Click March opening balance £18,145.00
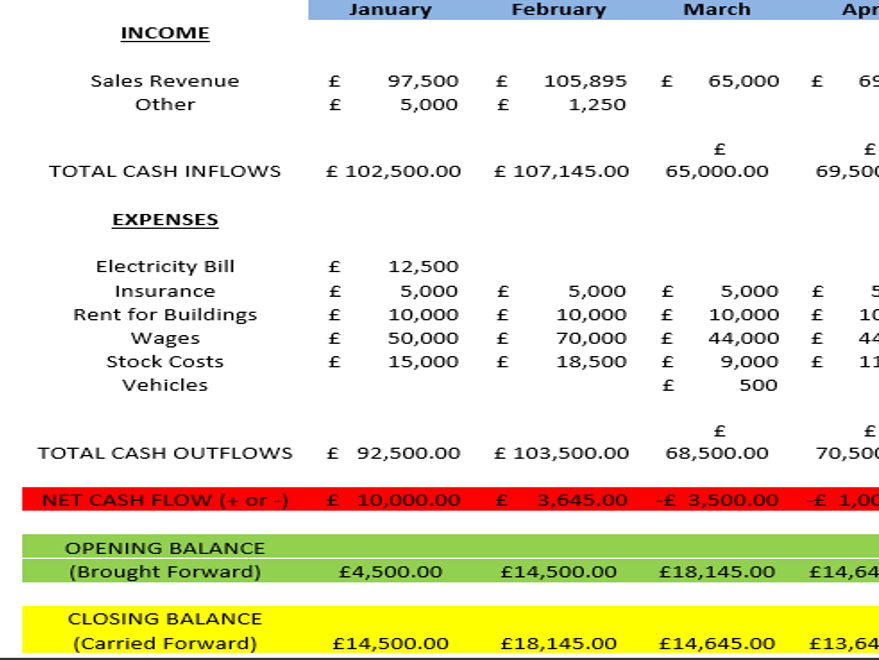Image resolution: width=879 pixels, height=660 pixels. pyautogui.click(x=718, y=572)
